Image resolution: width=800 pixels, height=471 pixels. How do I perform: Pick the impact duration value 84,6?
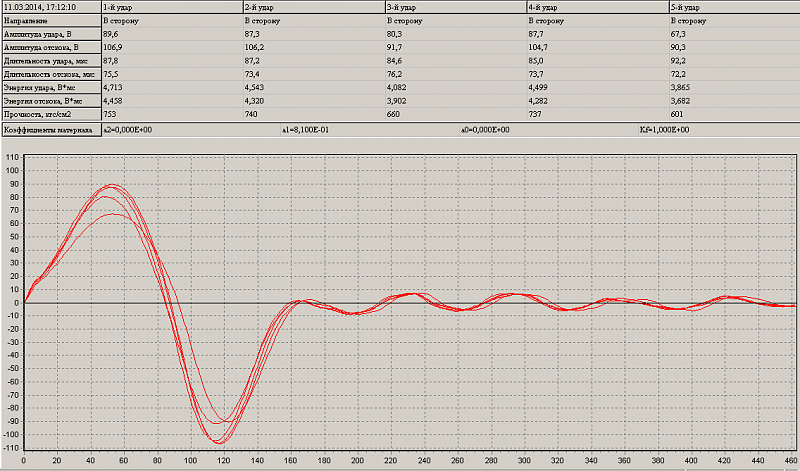click(396, 61)
